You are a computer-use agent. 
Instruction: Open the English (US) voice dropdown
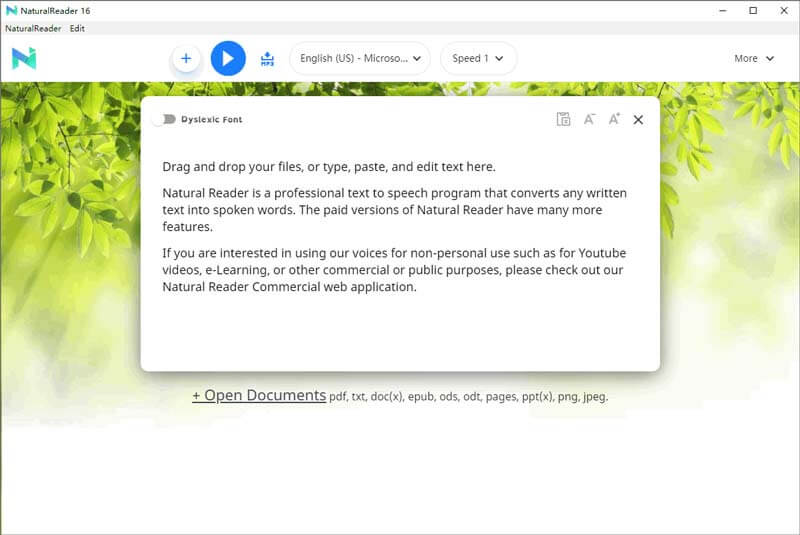360,59
